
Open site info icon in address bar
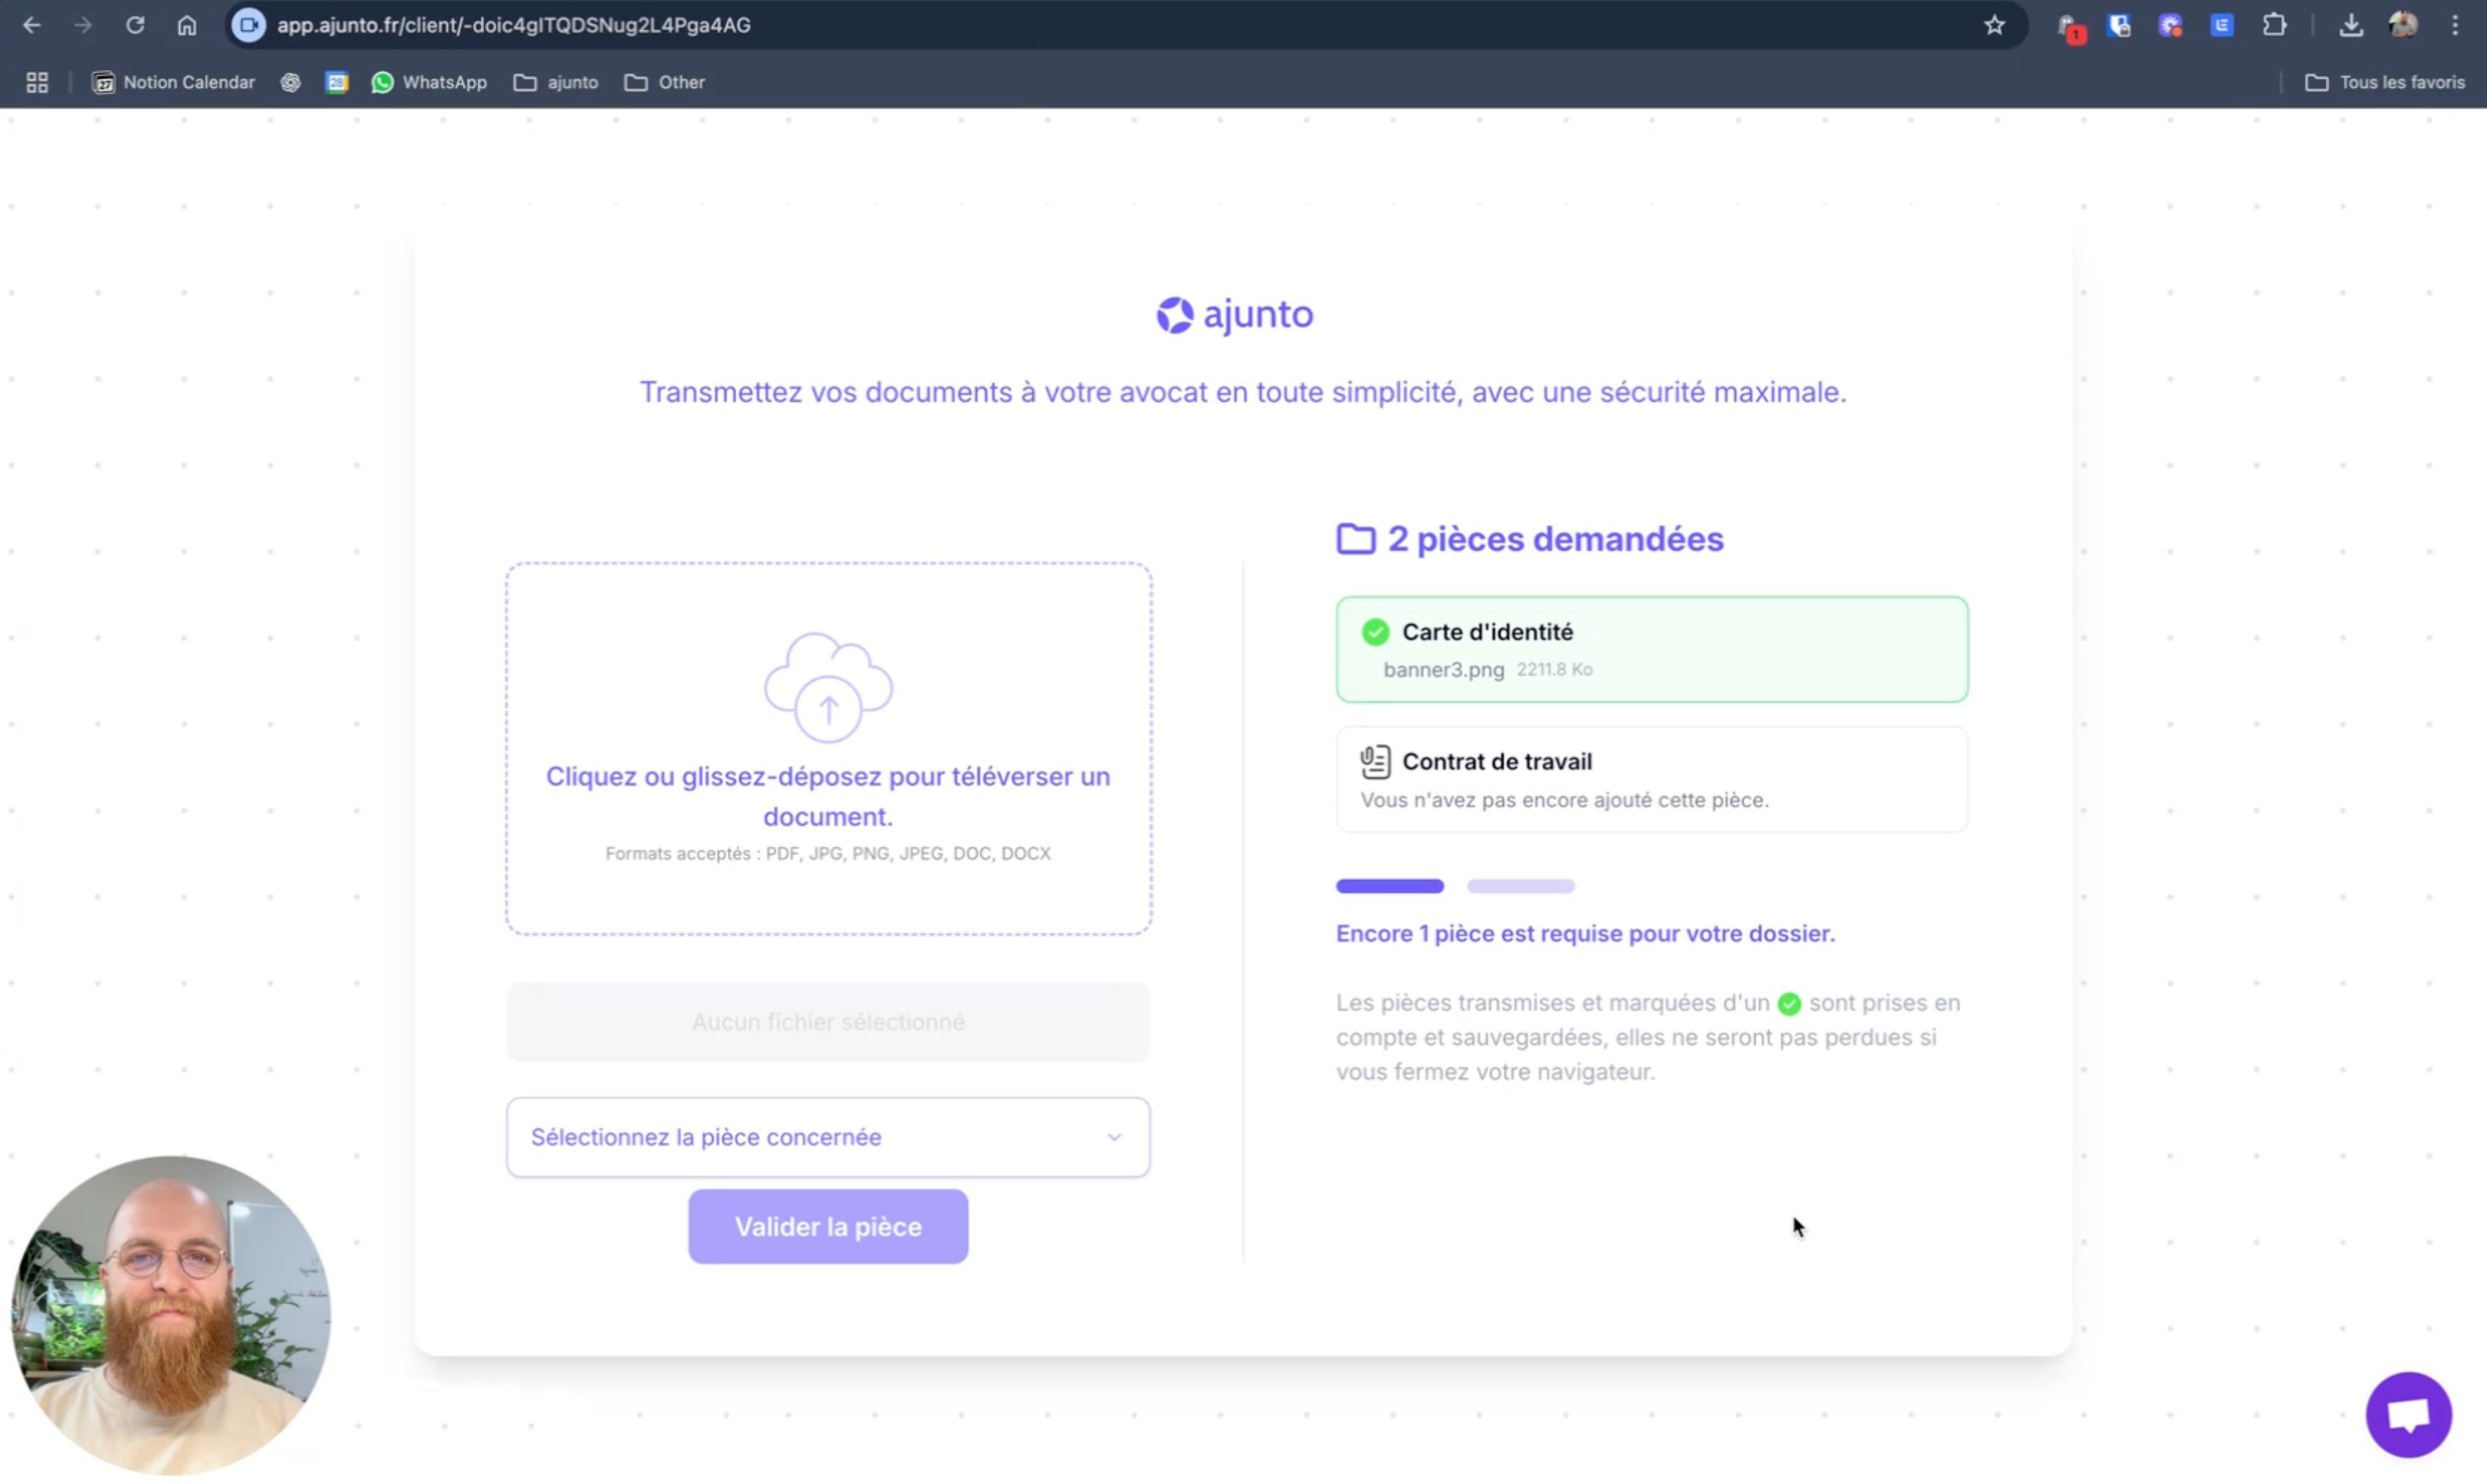249,25
